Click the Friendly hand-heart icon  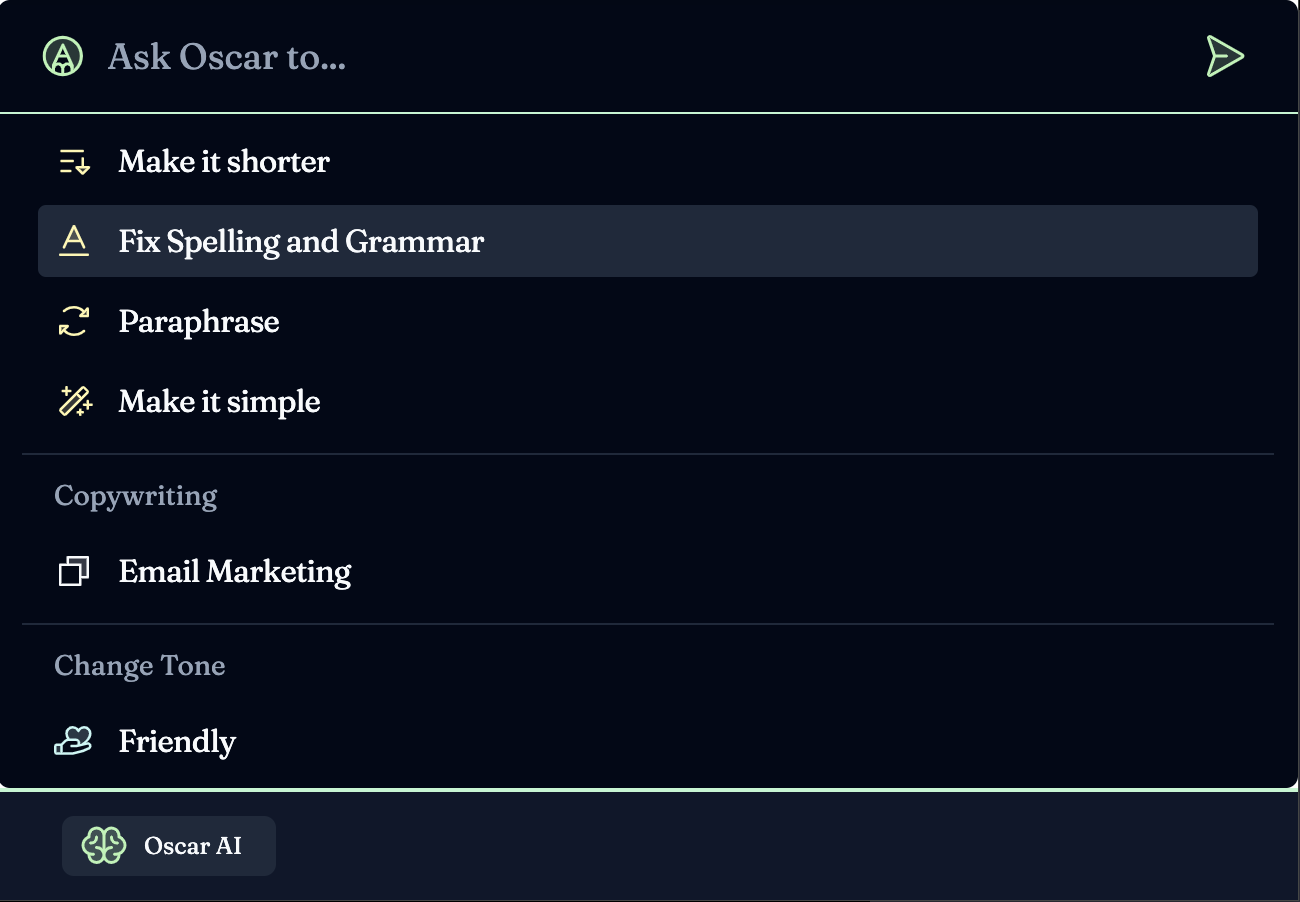pyautogui.click(x=74, y=741)
